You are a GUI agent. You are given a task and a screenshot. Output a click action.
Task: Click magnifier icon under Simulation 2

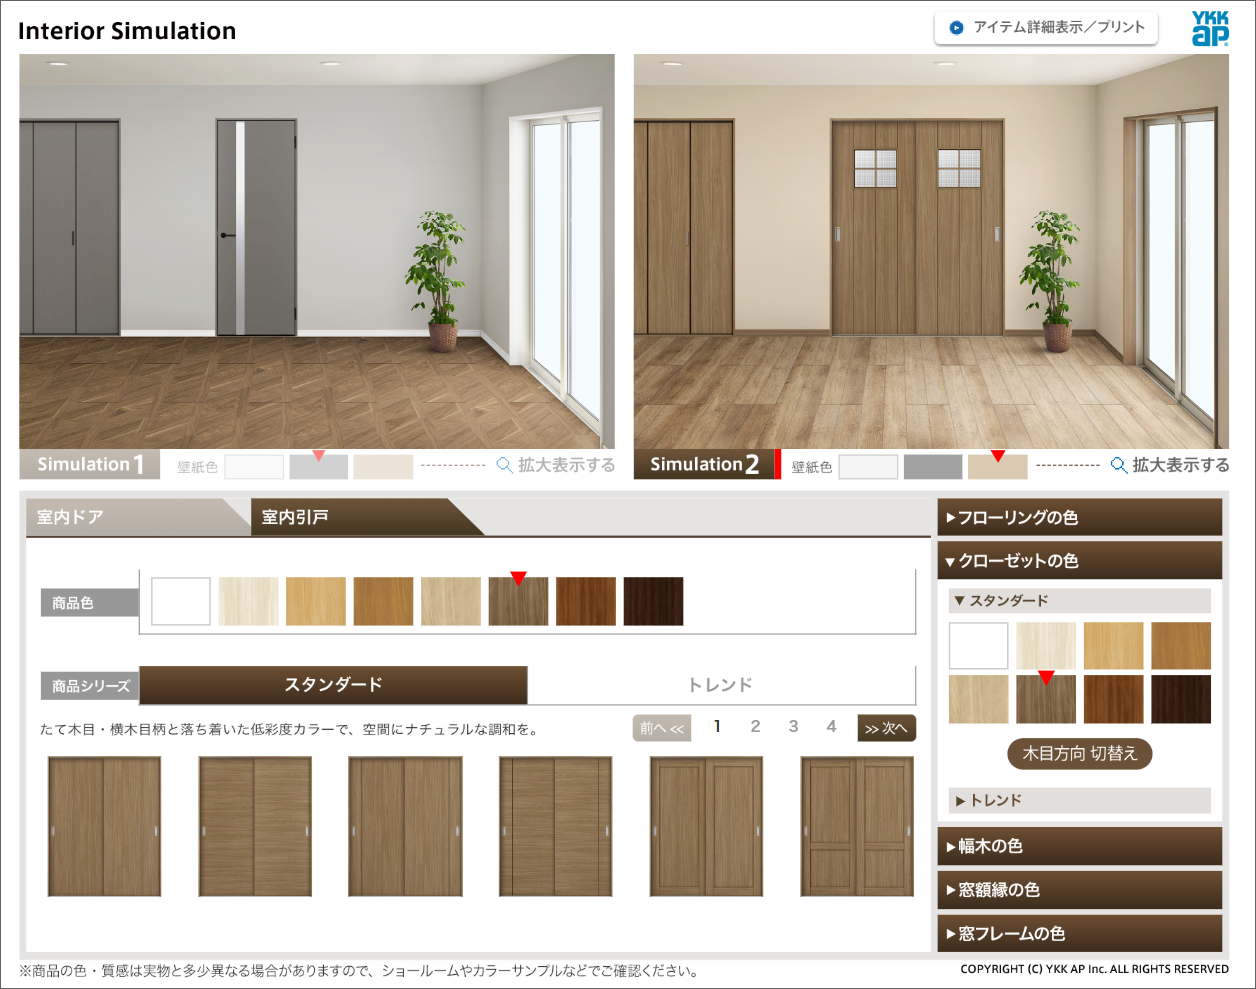[1119, 465]
